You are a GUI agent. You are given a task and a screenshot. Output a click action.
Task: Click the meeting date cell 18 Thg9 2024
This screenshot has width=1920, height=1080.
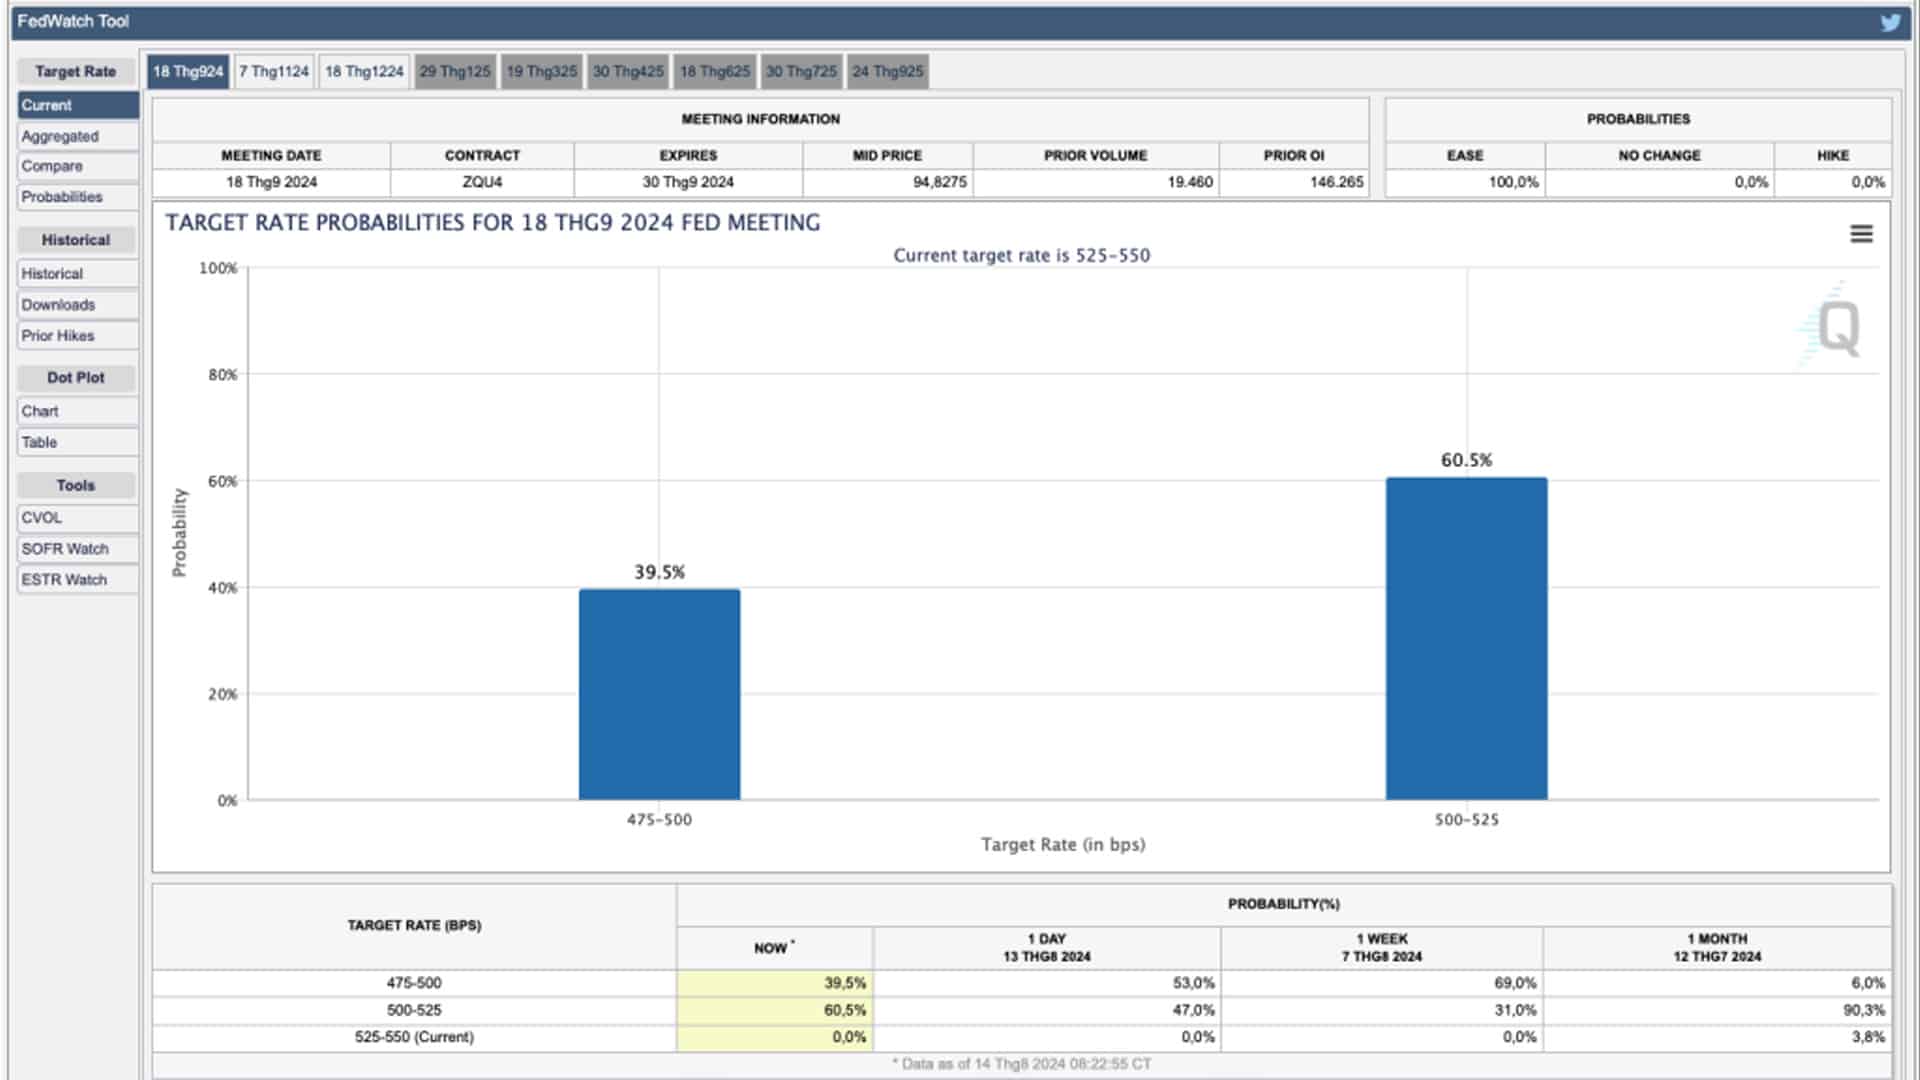point(271,182)
